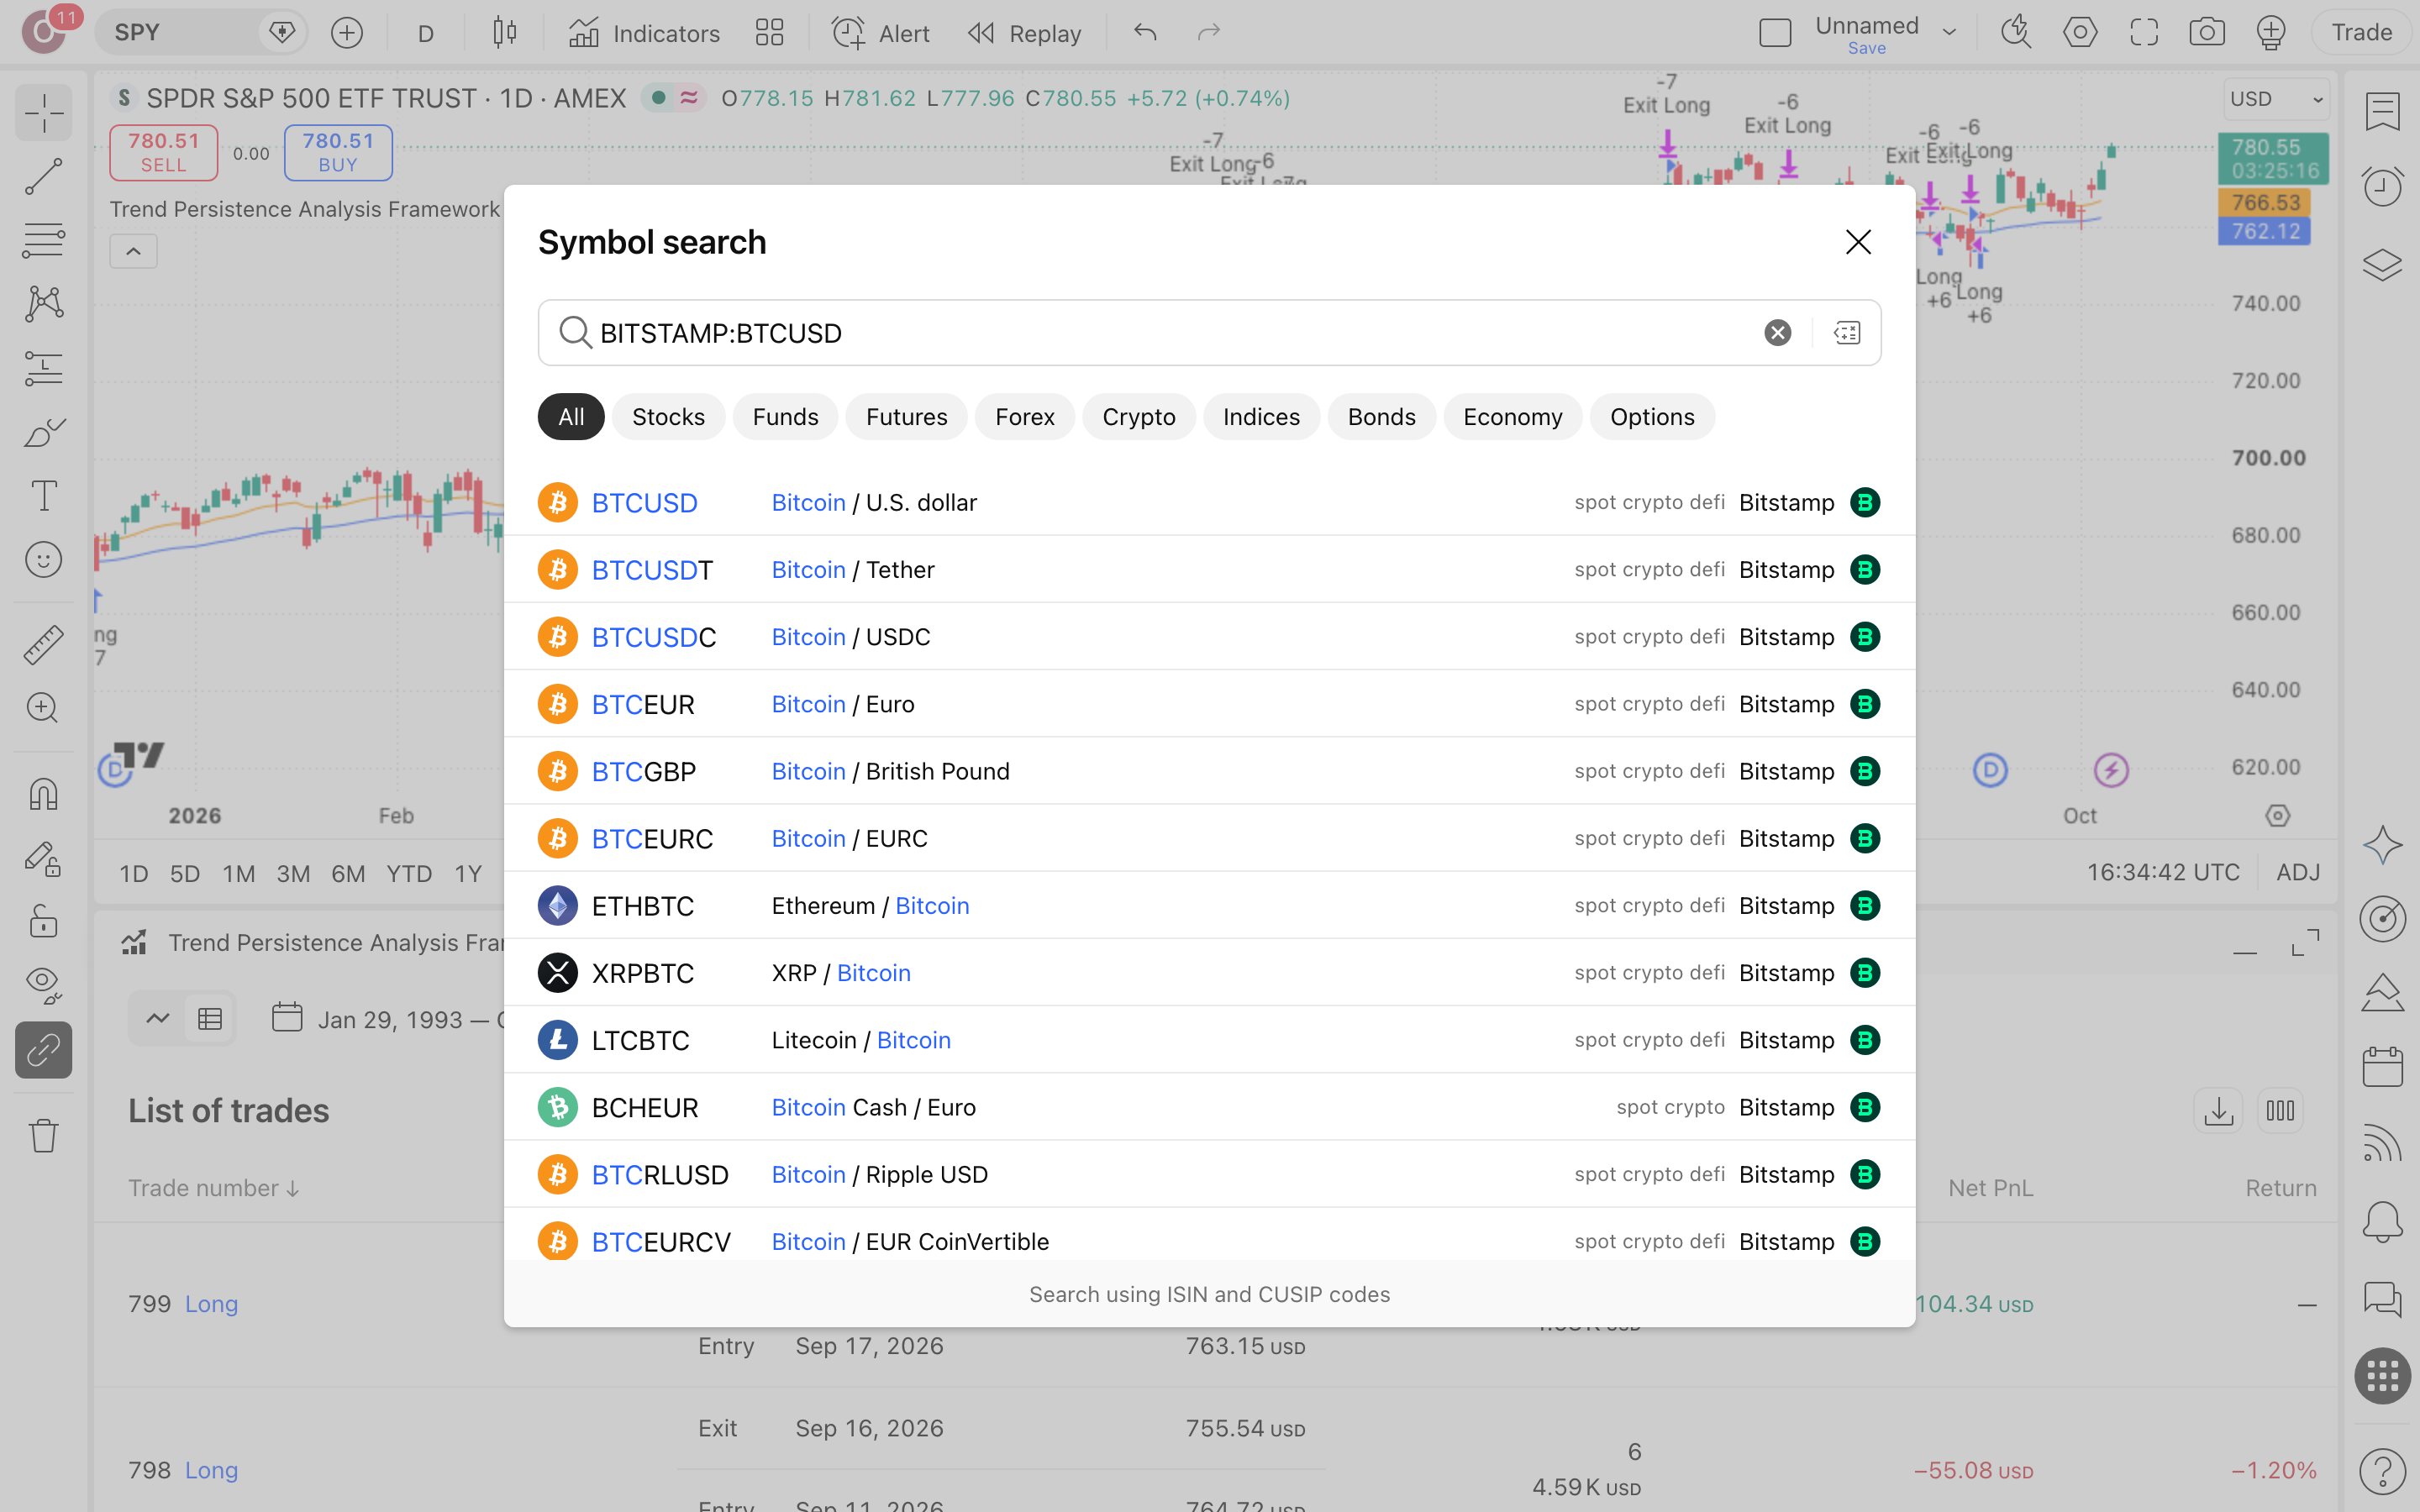The width and height of the screenshot is (2420, 1512).
Task: Close the Symbol search dialog
Action: coord(1858,242)
